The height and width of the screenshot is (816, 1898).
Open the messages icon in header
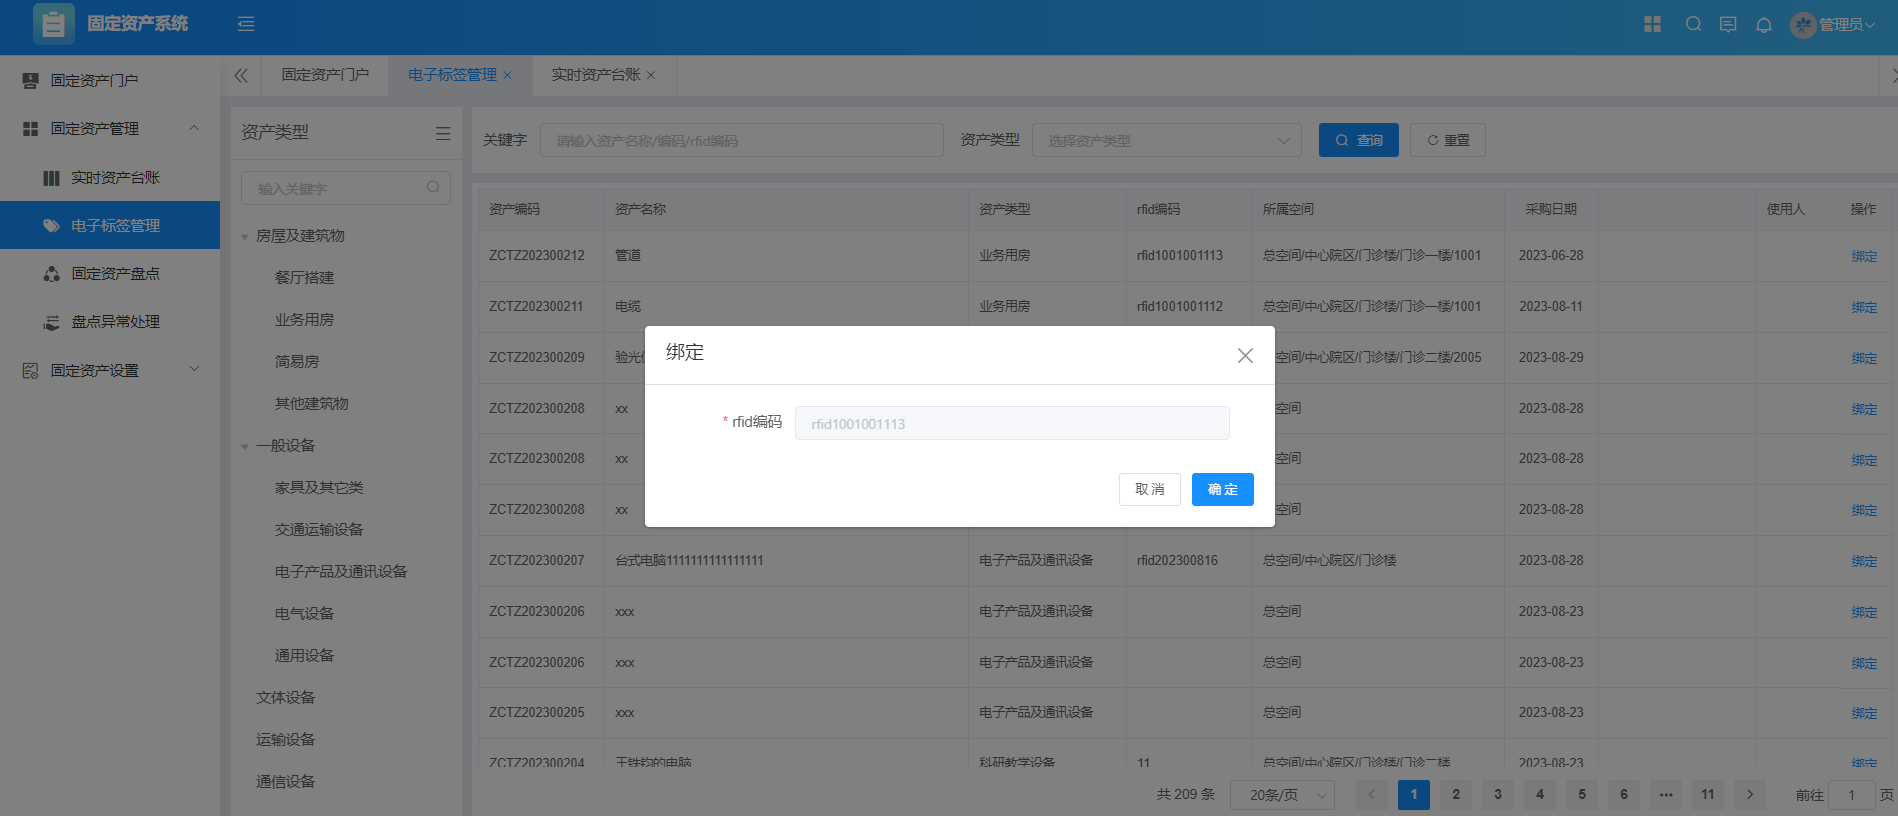click(1728, 24)
